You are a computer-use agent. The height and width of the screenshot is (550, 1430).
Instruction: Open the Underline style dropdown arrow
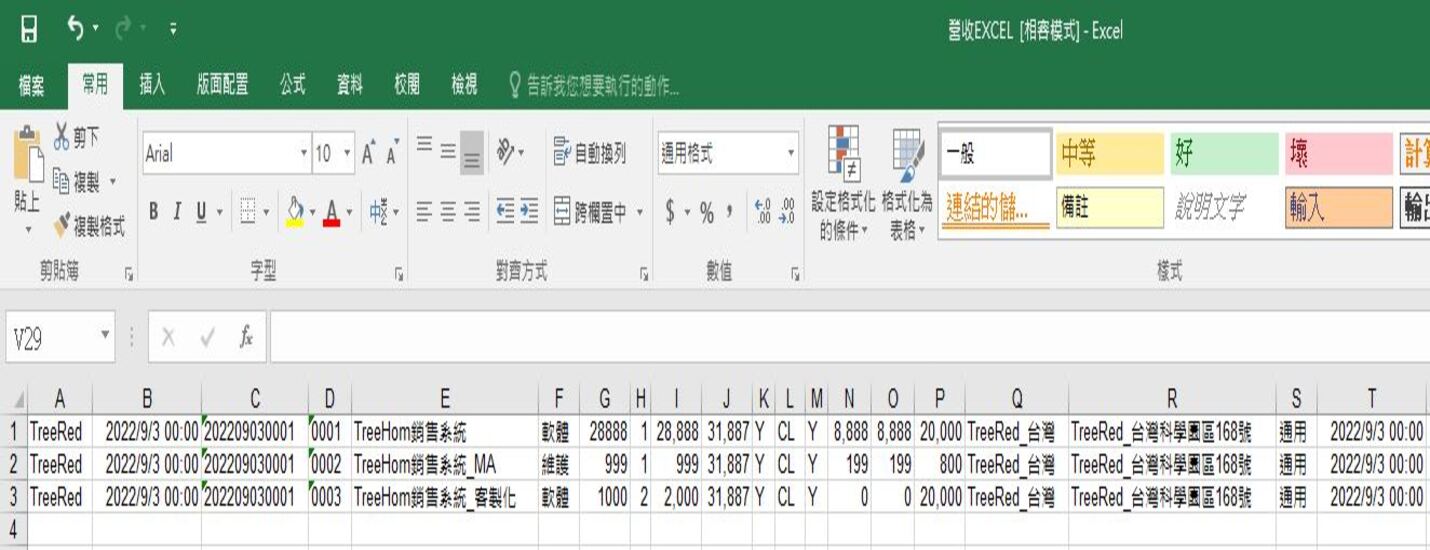click(x=220, y=212)
